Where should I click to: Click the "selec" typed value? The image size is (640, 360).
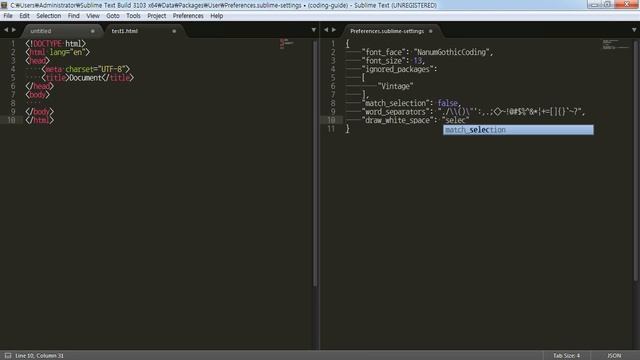click(455, 120)
